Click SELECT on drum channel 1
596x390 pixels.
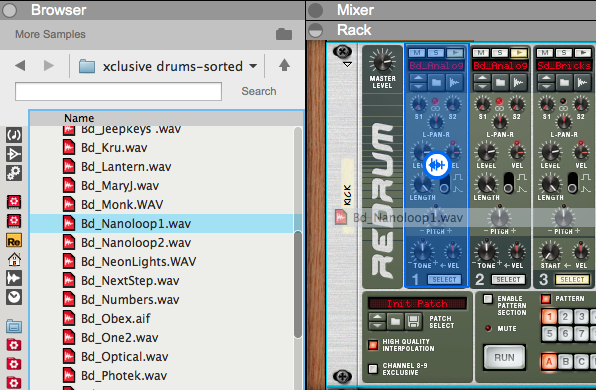pyautogui.click(x=444, y=279)
